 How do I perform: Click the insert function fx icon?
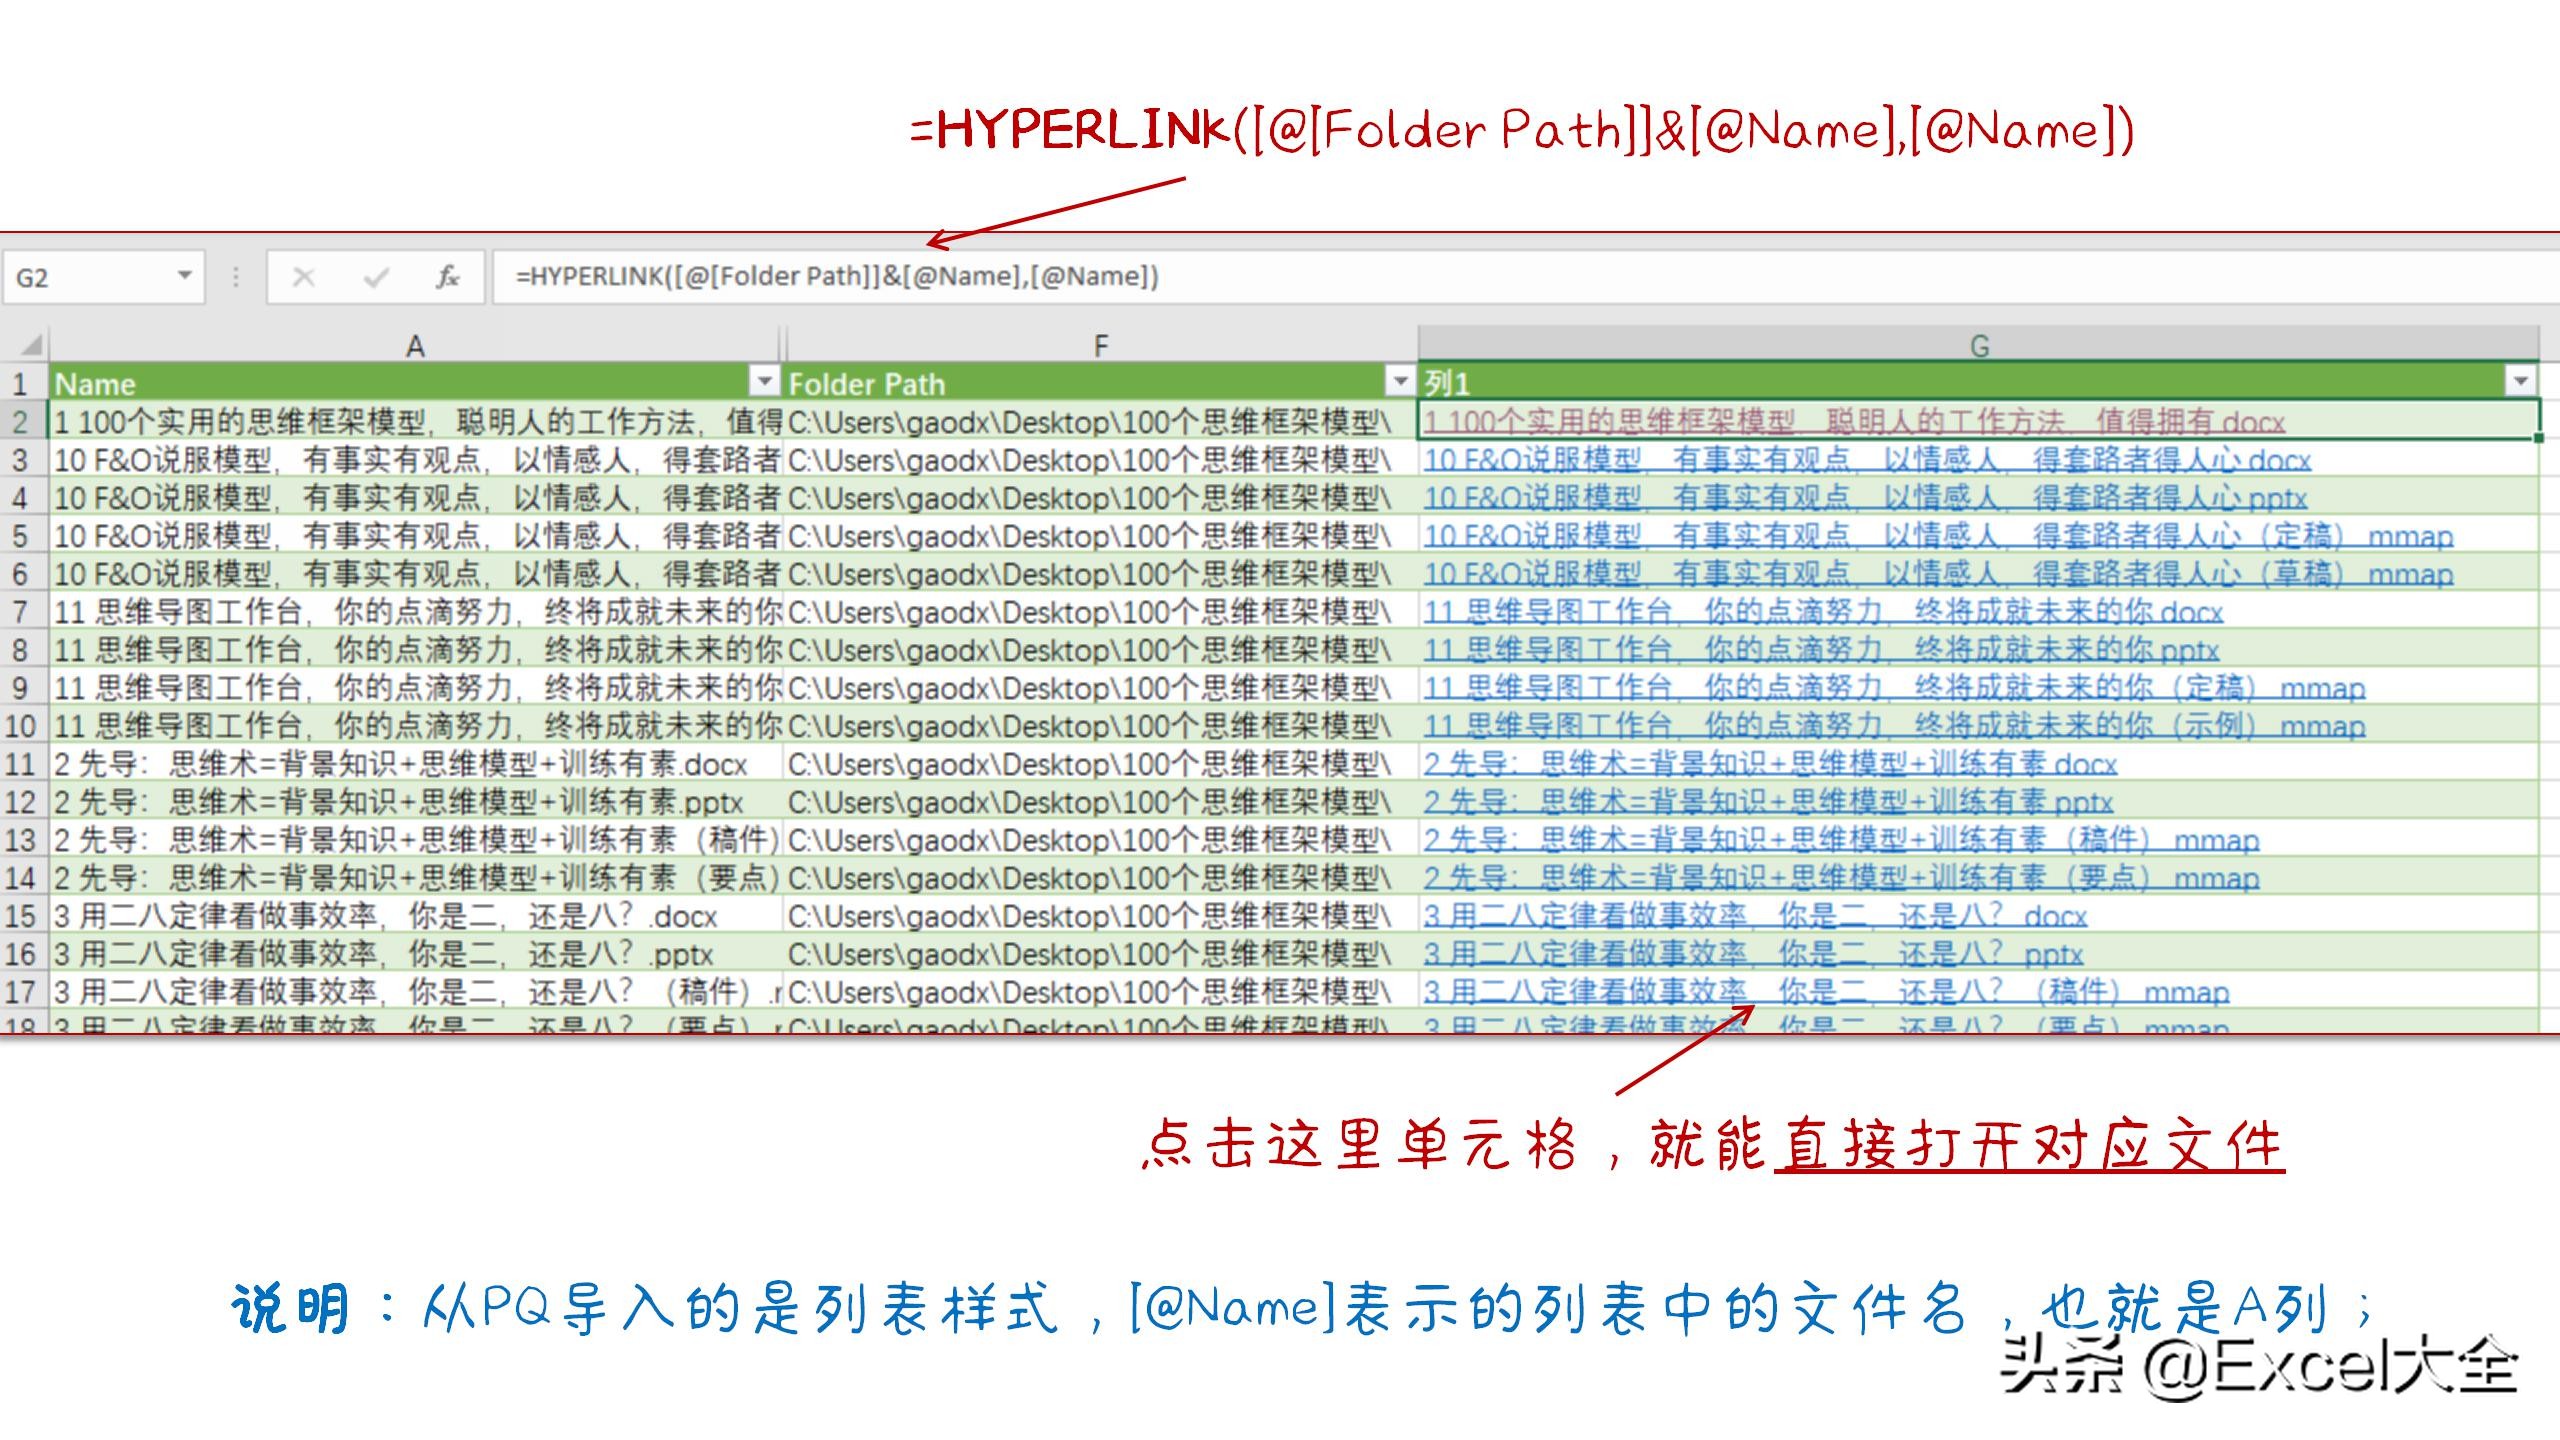click(447, 277)
